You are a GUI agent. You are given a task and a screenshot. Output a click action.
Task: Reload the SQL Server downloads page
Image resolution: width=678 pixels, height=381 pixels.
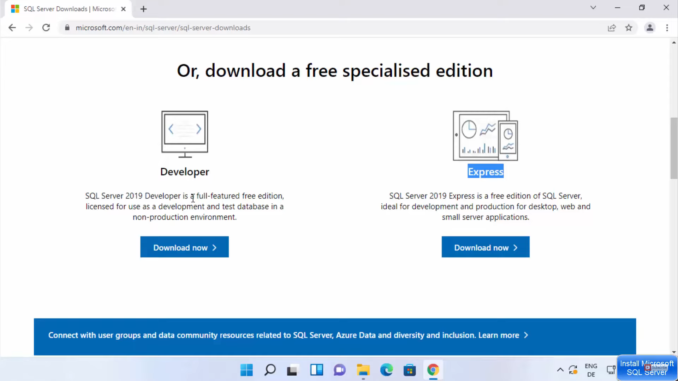coord(46,28)
